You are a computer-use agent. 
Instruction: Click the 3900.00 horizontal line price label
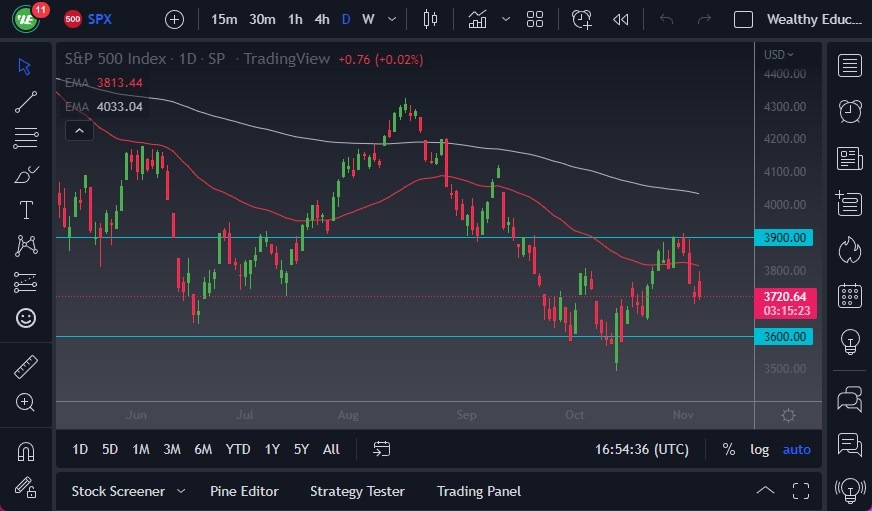coord(785,237)
